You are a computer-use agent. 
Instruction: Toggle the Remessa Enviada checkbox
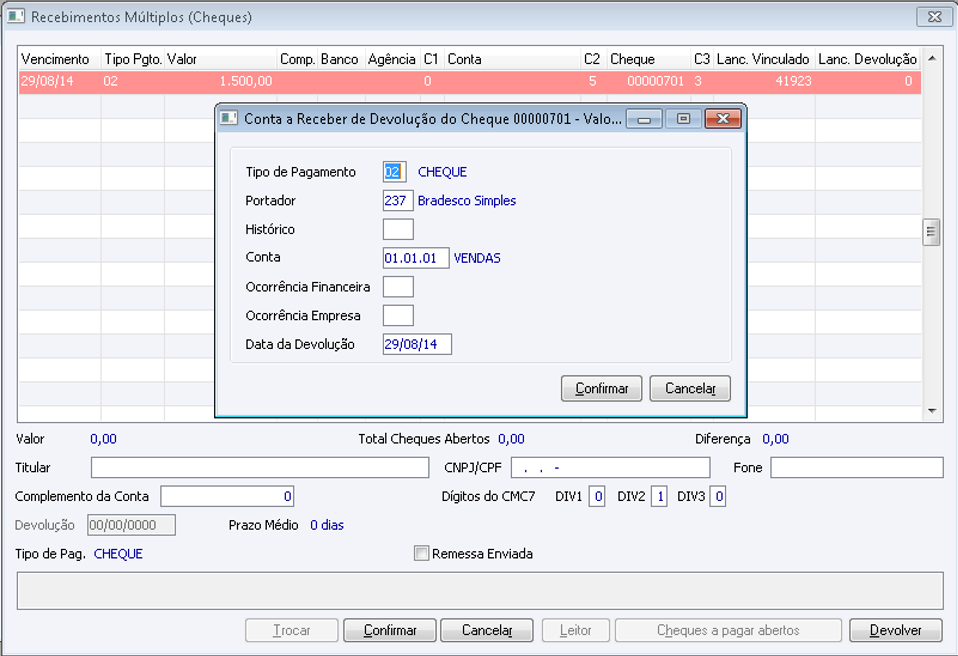tap(421, 553)
